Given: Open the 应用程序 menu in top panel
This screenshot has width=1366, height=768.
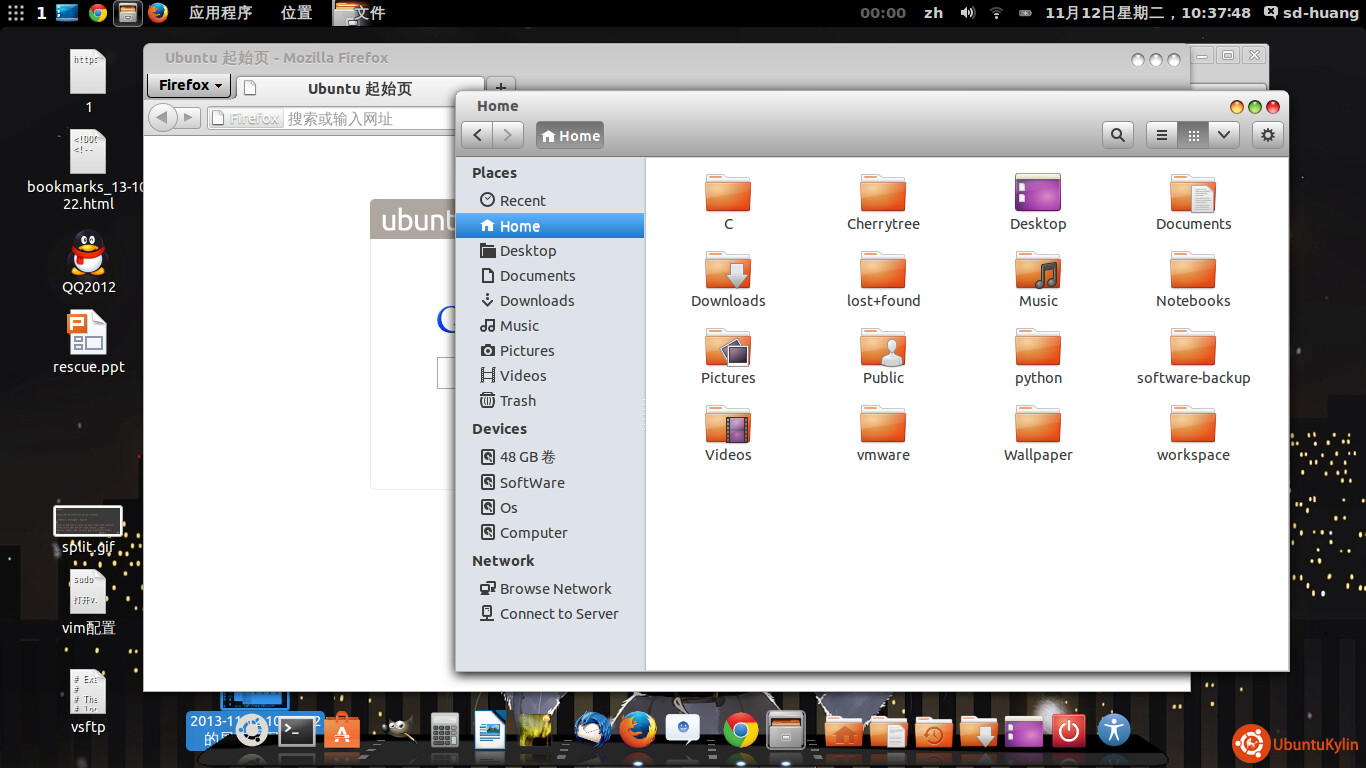Looking at the screenshot, I should pyautogui.click(x=220, y=13).
